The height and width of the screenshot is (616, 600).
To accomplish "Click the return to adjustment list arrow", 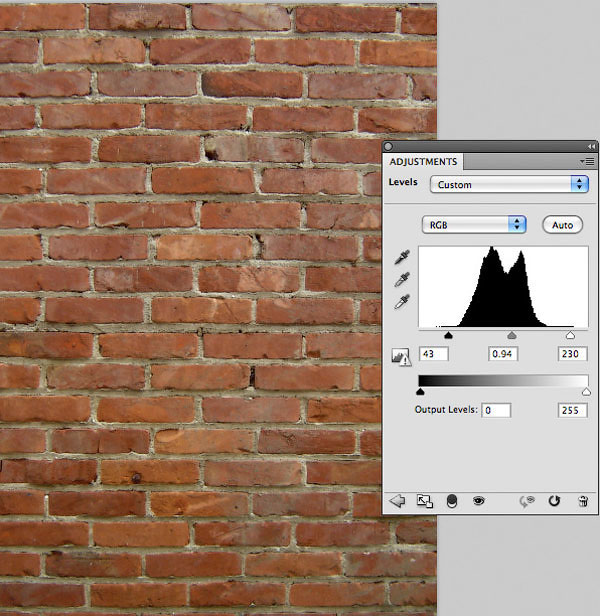I will click(397, 501).
